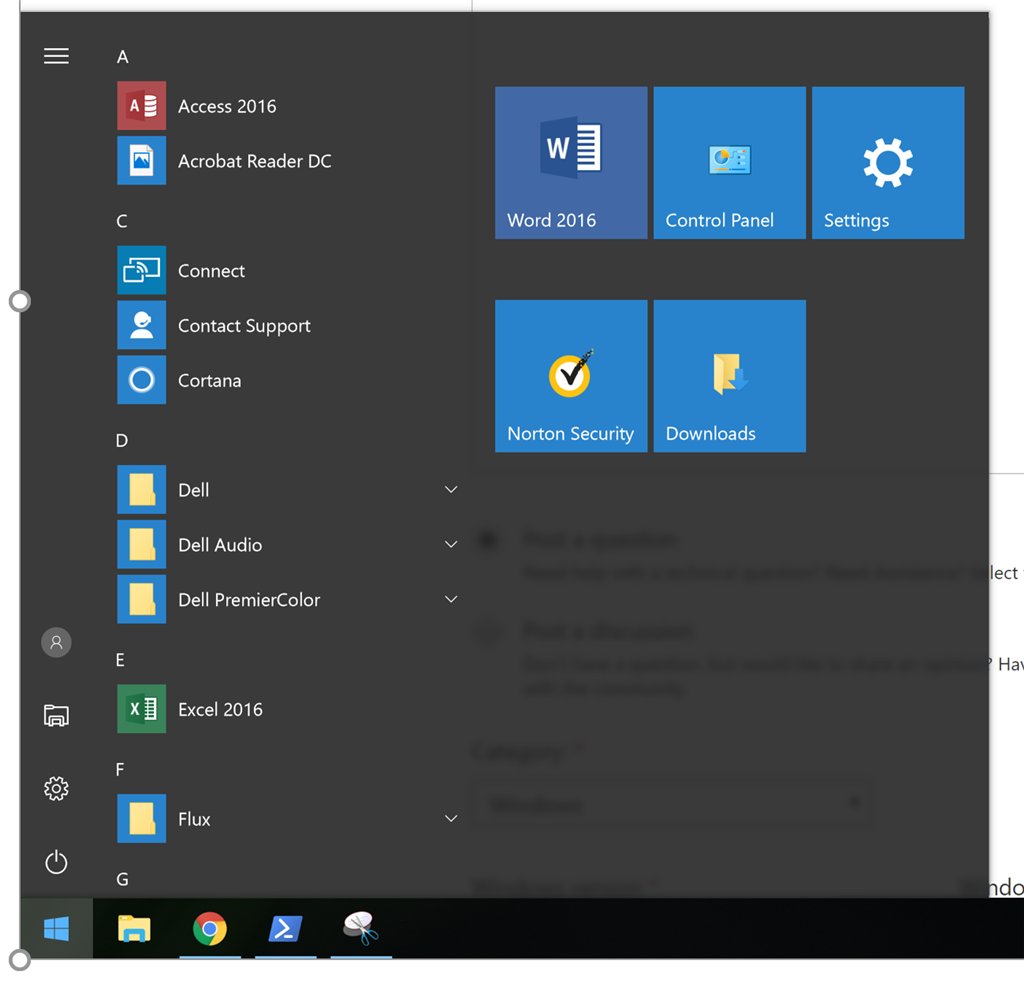Viewport: 1024px width, 1008px height.
Task: Jump via letter A header
Action: tap(122, 57)
